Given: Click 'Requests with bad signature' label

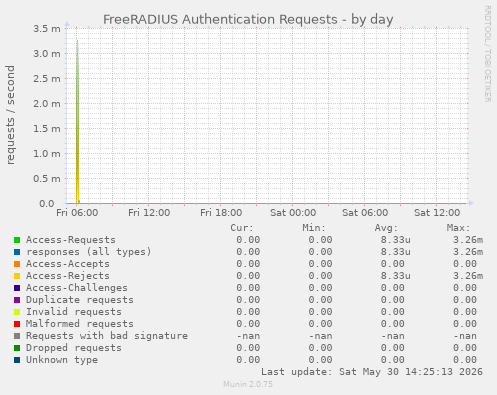Looking at the screenshot, I should tap(107, 336).
